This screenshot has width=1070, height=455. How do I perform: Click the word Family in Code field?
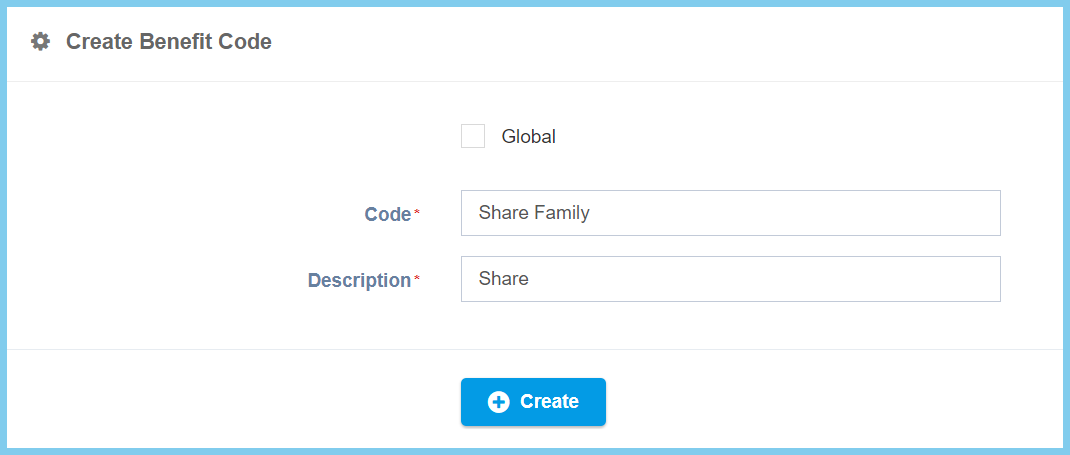562,213
